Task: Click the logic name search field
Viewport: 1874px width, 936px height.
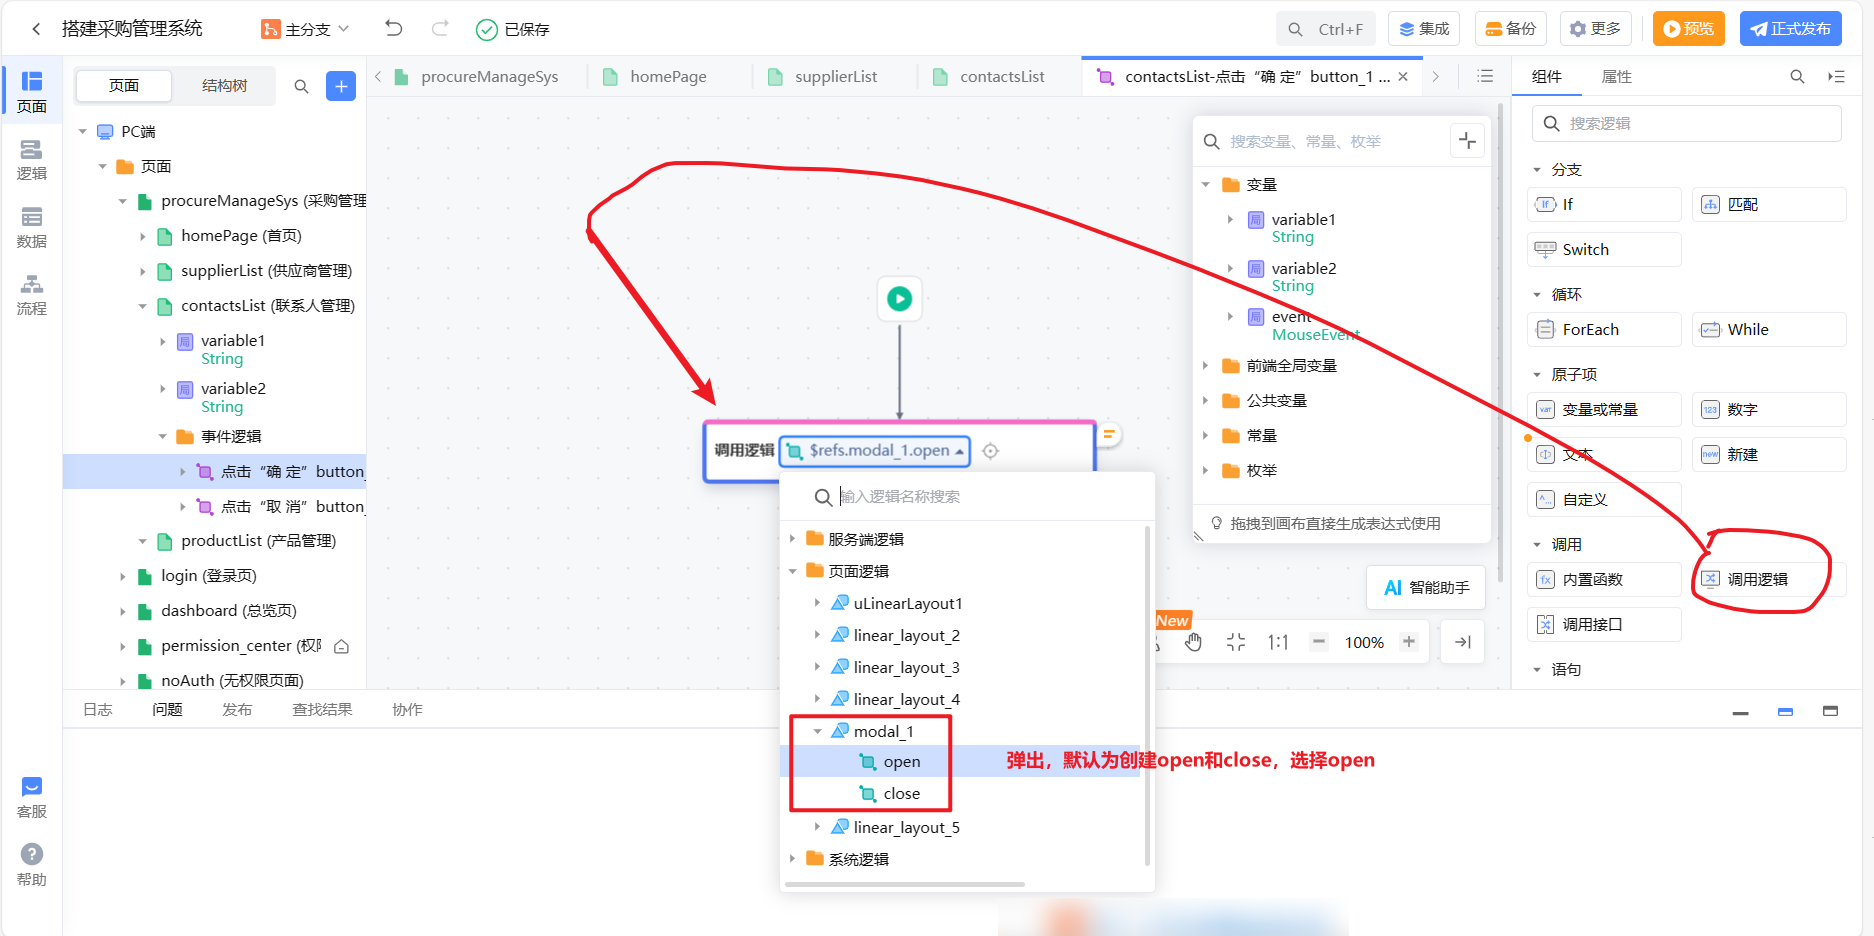Action: click(968, 497)
